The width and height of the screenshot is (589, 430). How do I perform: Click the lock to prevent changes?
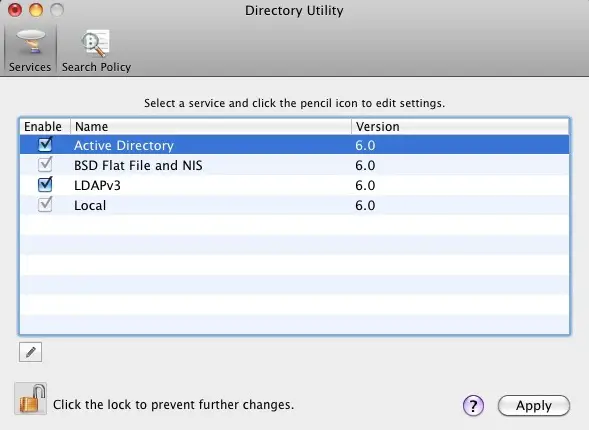31,398
